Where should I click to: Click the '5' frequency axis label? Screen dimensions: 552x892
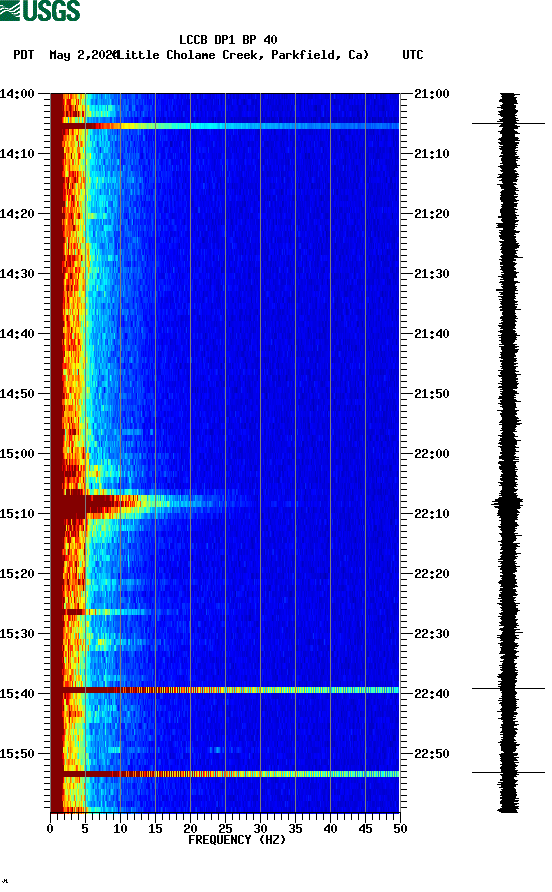[85, 829]
